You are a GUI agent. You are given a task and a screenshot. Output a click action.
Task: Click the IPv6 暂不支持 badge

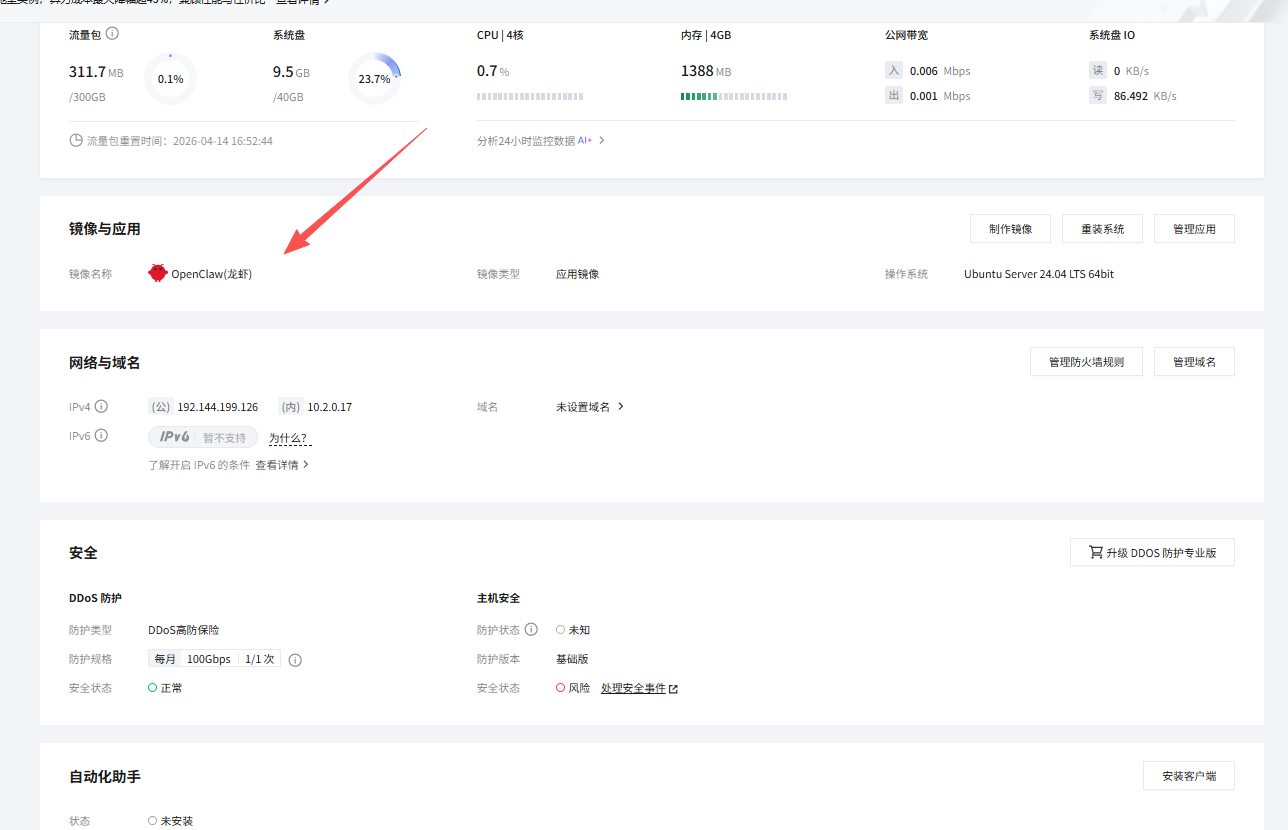[x=203, y=438]
